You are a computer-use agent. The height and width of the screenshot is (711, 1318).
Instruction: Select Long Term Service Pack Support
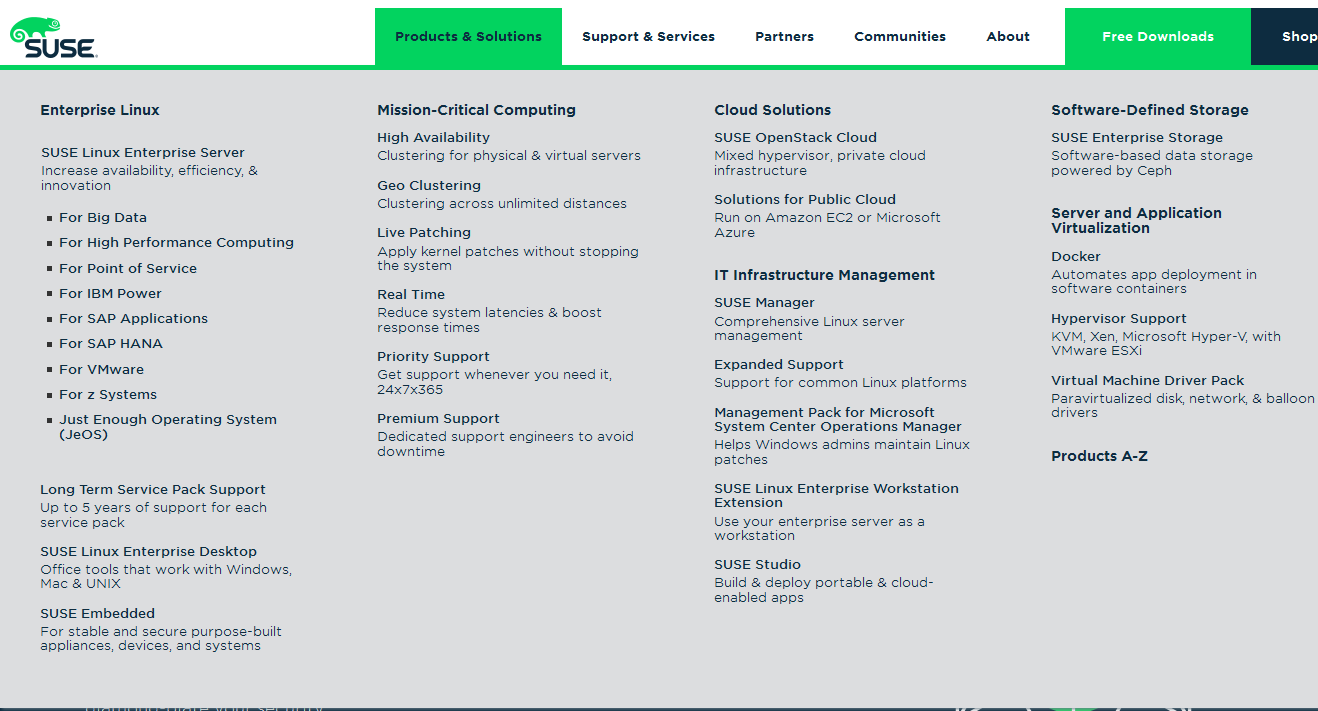(152, 490)
